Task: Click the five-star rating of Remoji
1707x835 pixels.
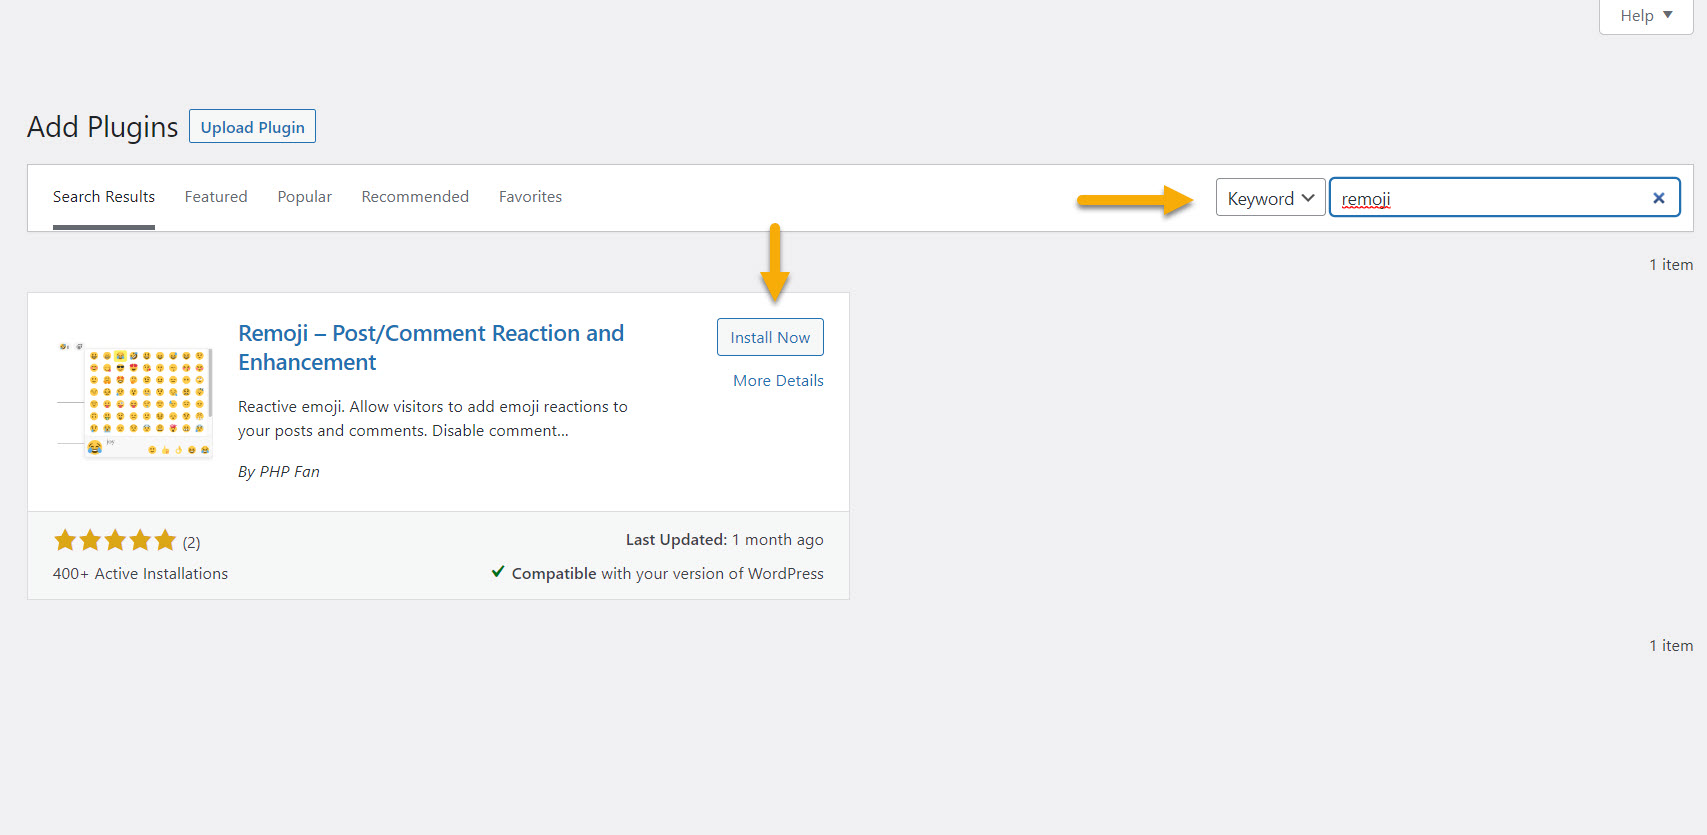Action: 115,541
